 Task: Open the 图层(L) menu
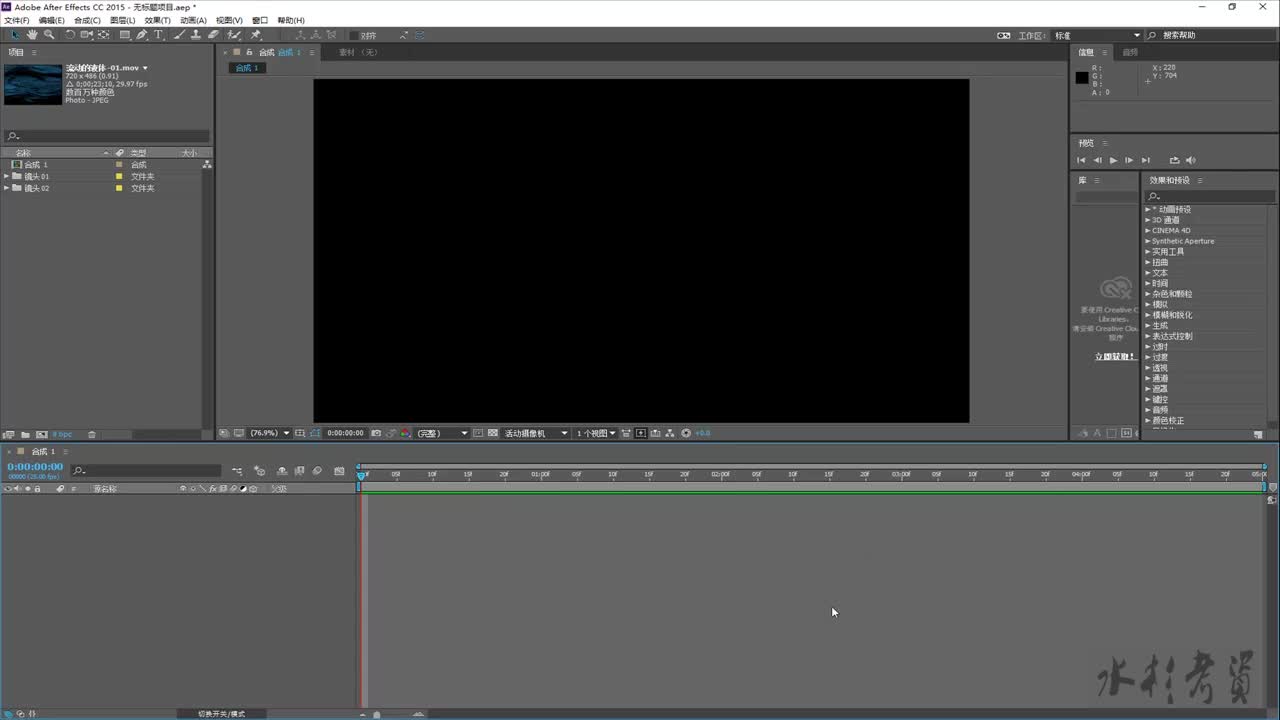[122, 20]
